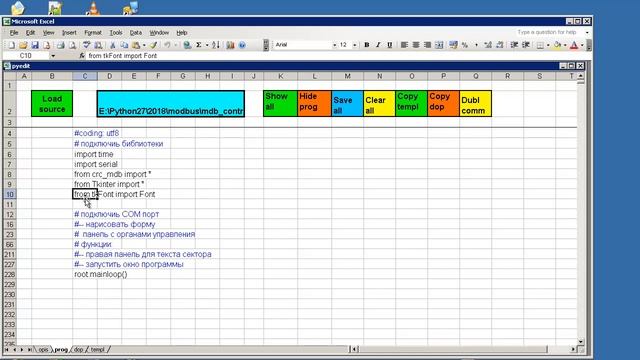Viewport: 640px width, 360px height.
Task: Expand the Paste options arrow
Action: point(144,45)
